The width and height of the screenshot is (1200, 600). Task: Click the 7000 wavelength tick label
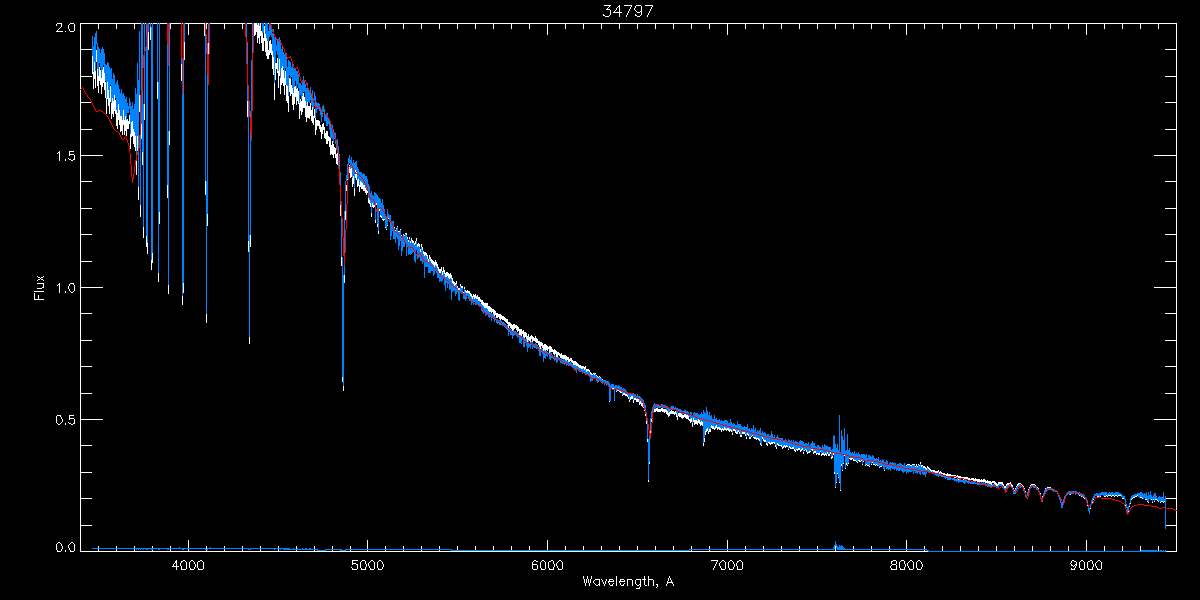(727, 566)
